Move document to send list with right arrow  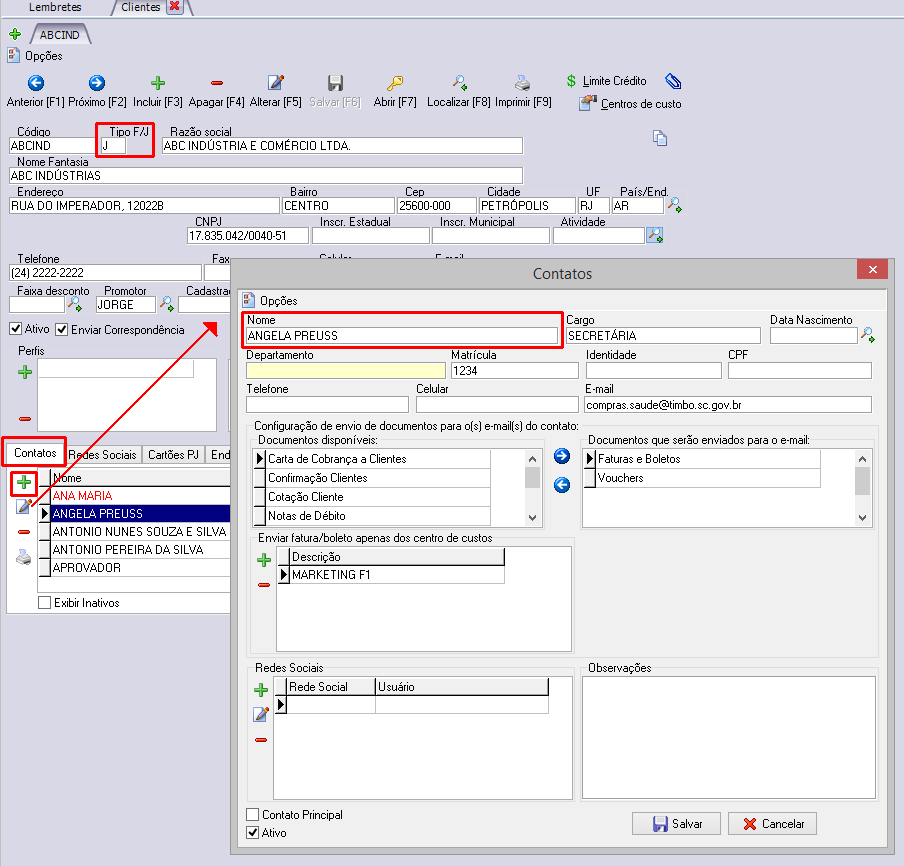(x=562, y=456)
